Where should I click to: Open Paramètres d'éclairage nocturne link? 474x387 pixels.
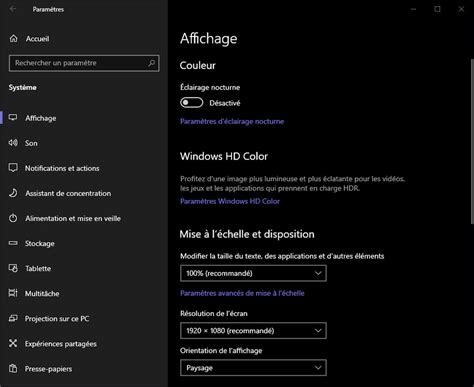click(x=232, y=121)
